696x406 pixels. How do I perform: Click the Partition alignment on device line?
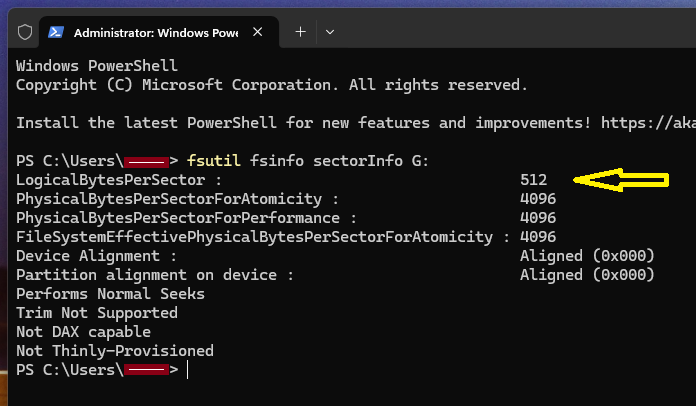click(x=155, y=275)
